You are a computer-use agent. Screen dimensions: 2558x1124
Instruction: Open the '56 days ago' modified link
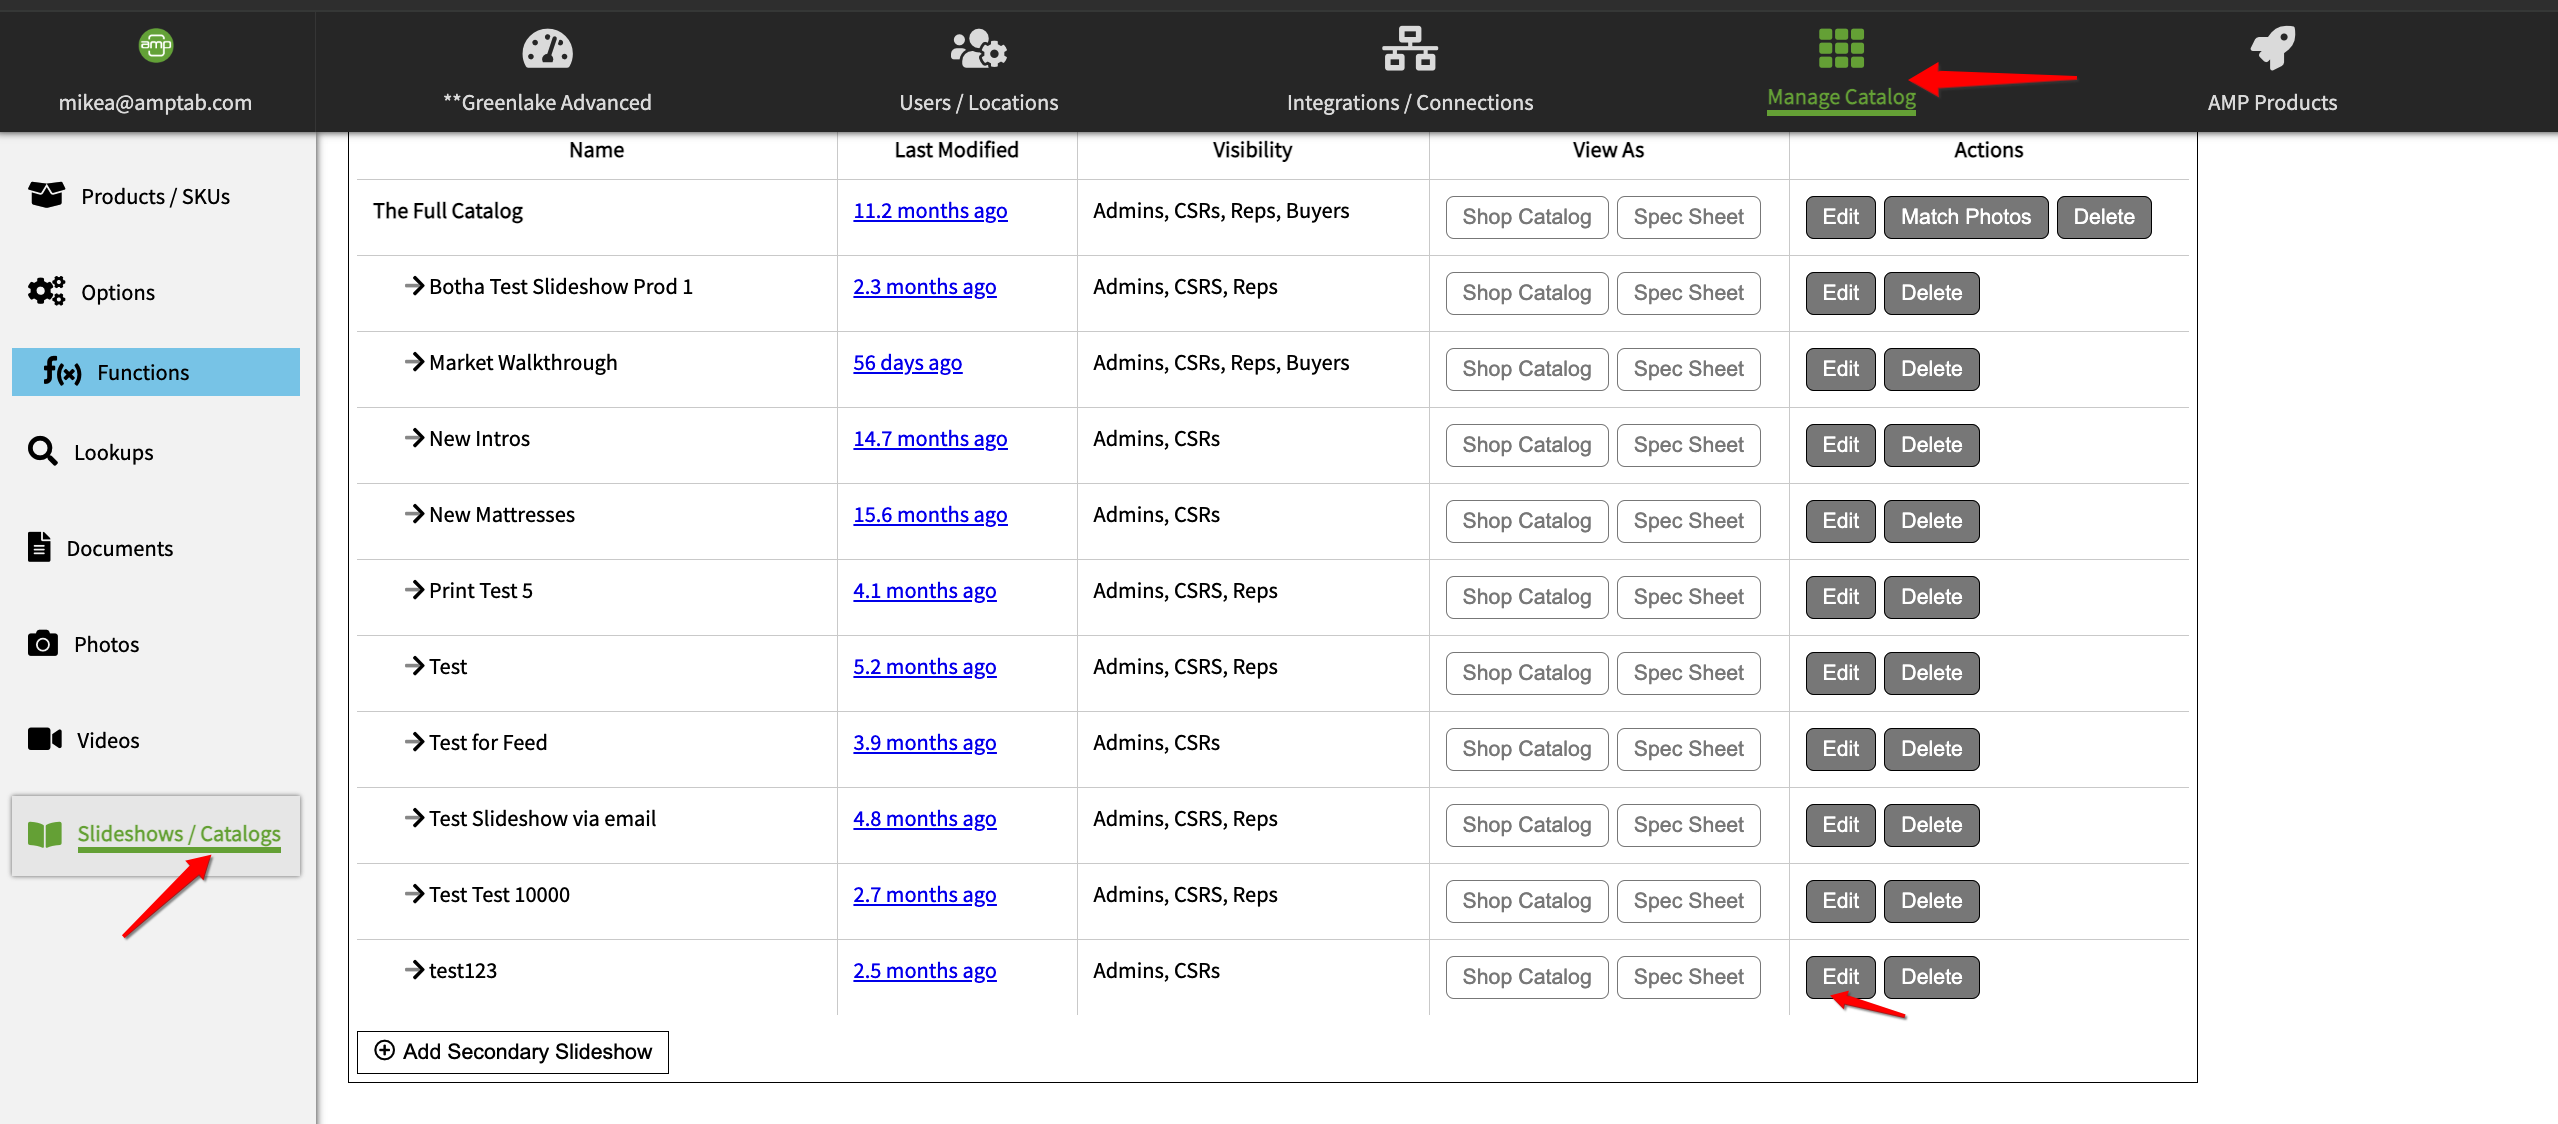pyautogui.click(x=907, y=363)
